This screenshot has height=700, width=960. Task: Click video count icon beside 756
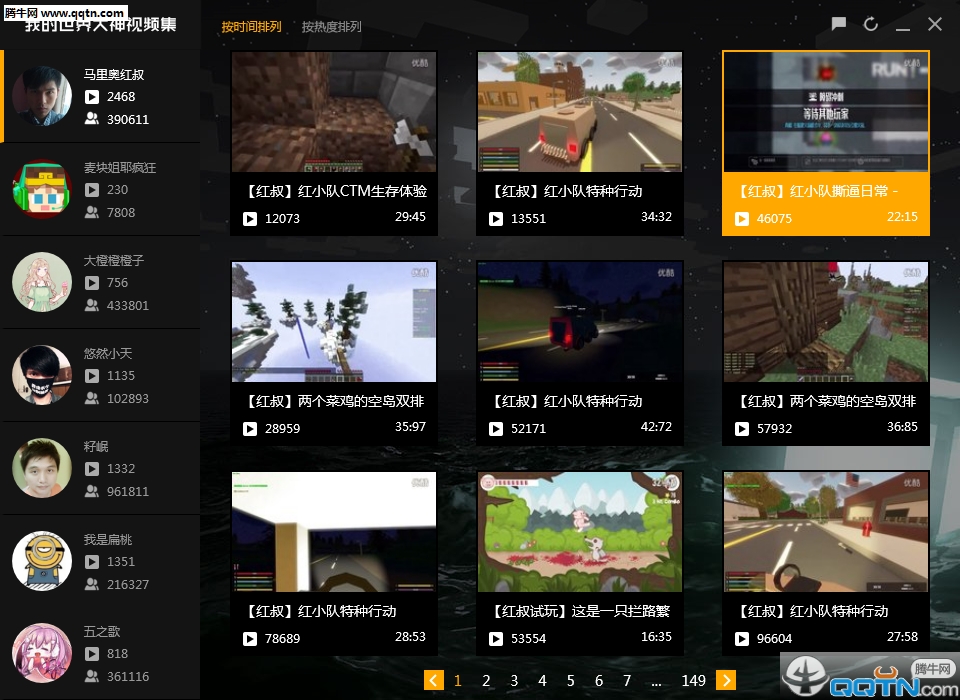92,283
